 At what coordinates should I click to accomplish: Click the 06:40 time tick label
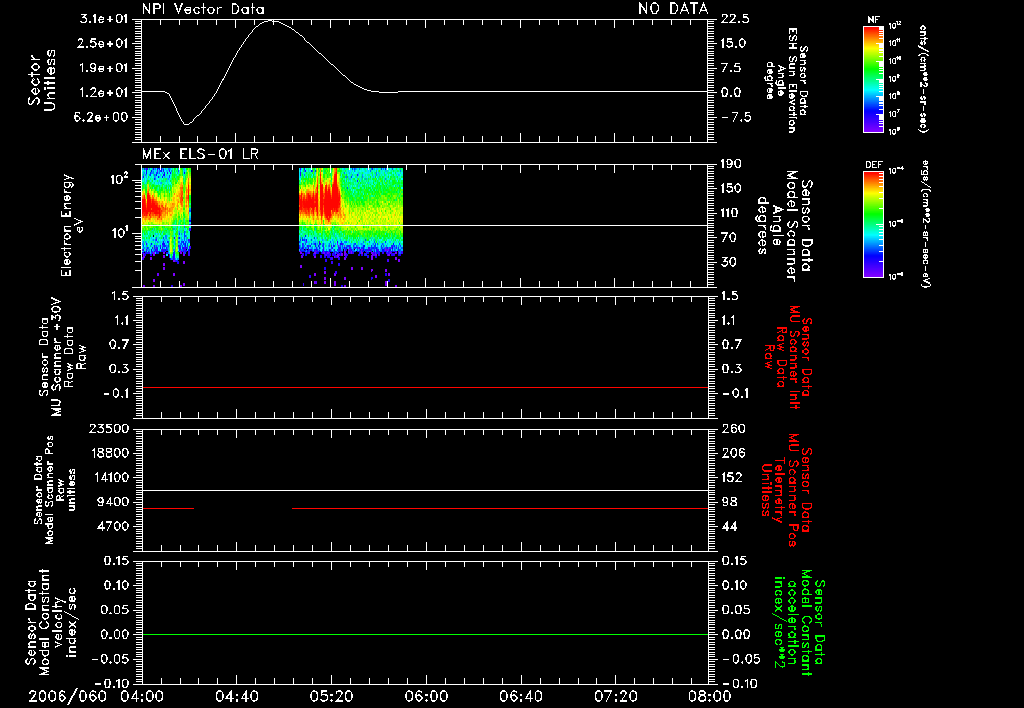[520, 697]
